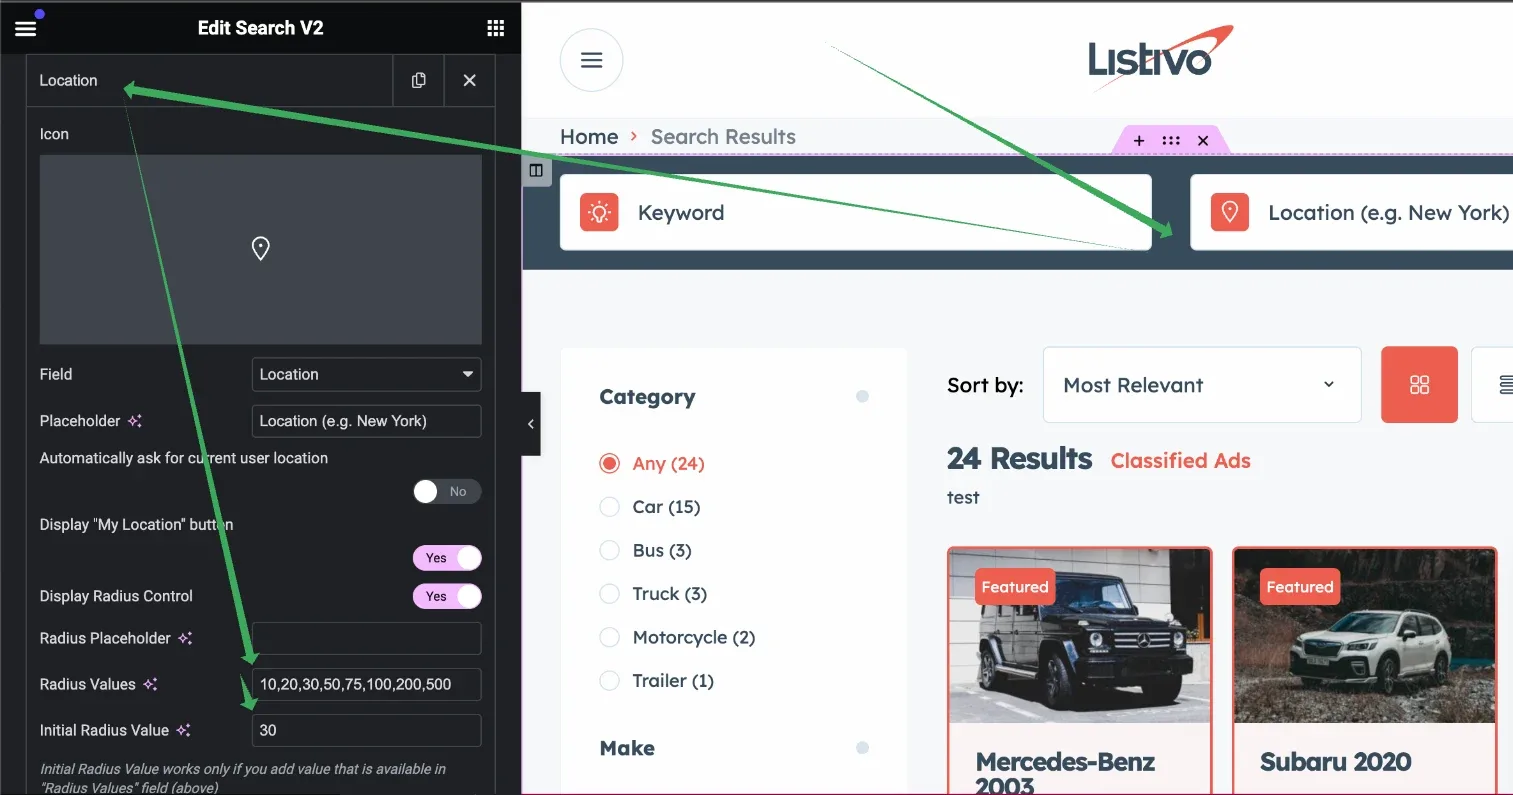Open the Field dropdown set to Location
Image resolution: width=1513 pixels, height=795 pixels.
point(366,374)
